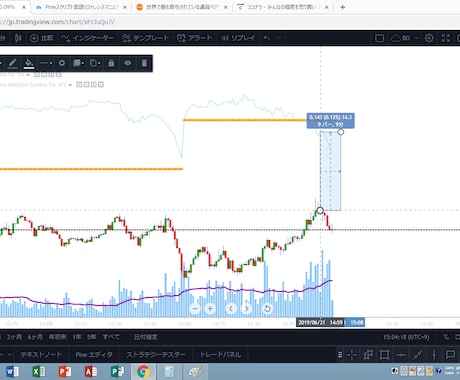Set range to 1年
The width and height of the screenshot is (460, 380).
[77, 337]
